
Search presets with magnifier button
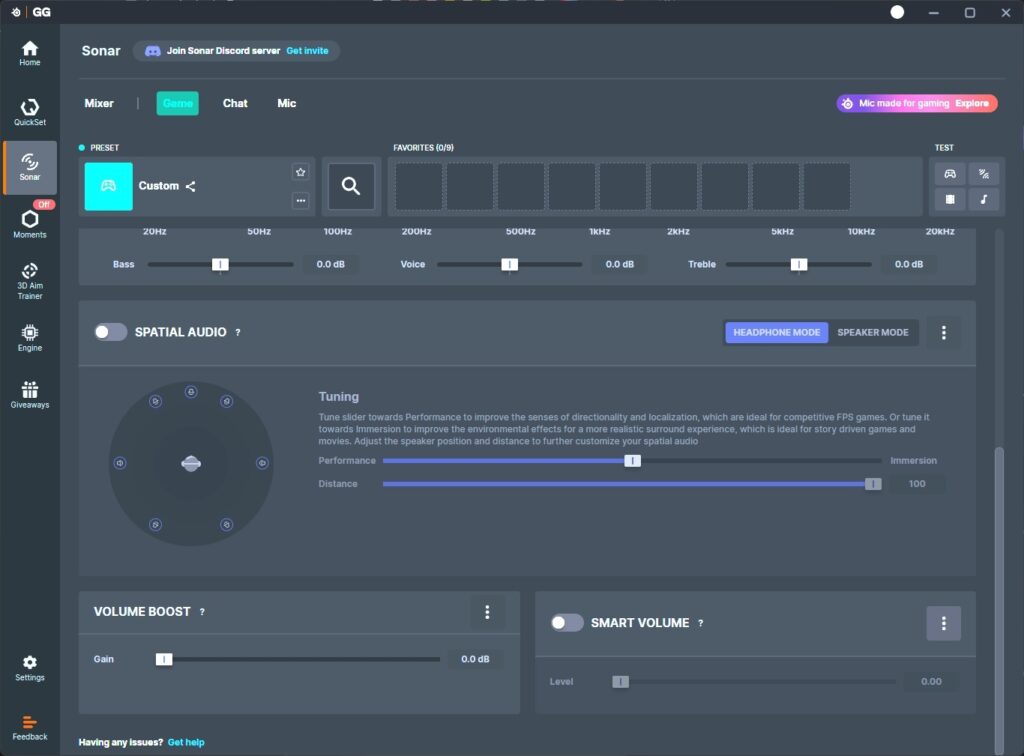coord(351,186)
